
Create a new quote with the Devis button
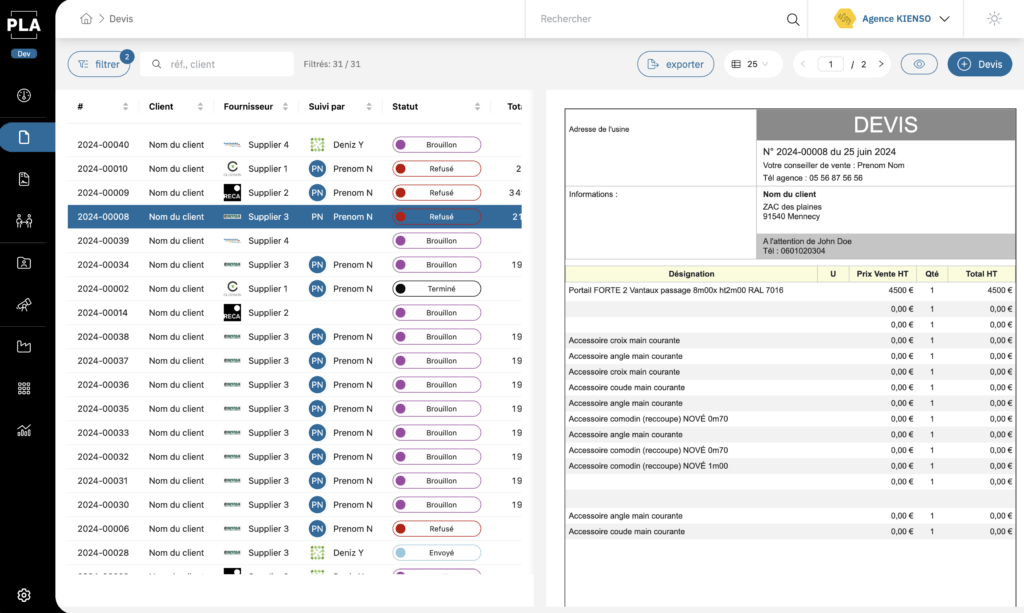(979, 62)
